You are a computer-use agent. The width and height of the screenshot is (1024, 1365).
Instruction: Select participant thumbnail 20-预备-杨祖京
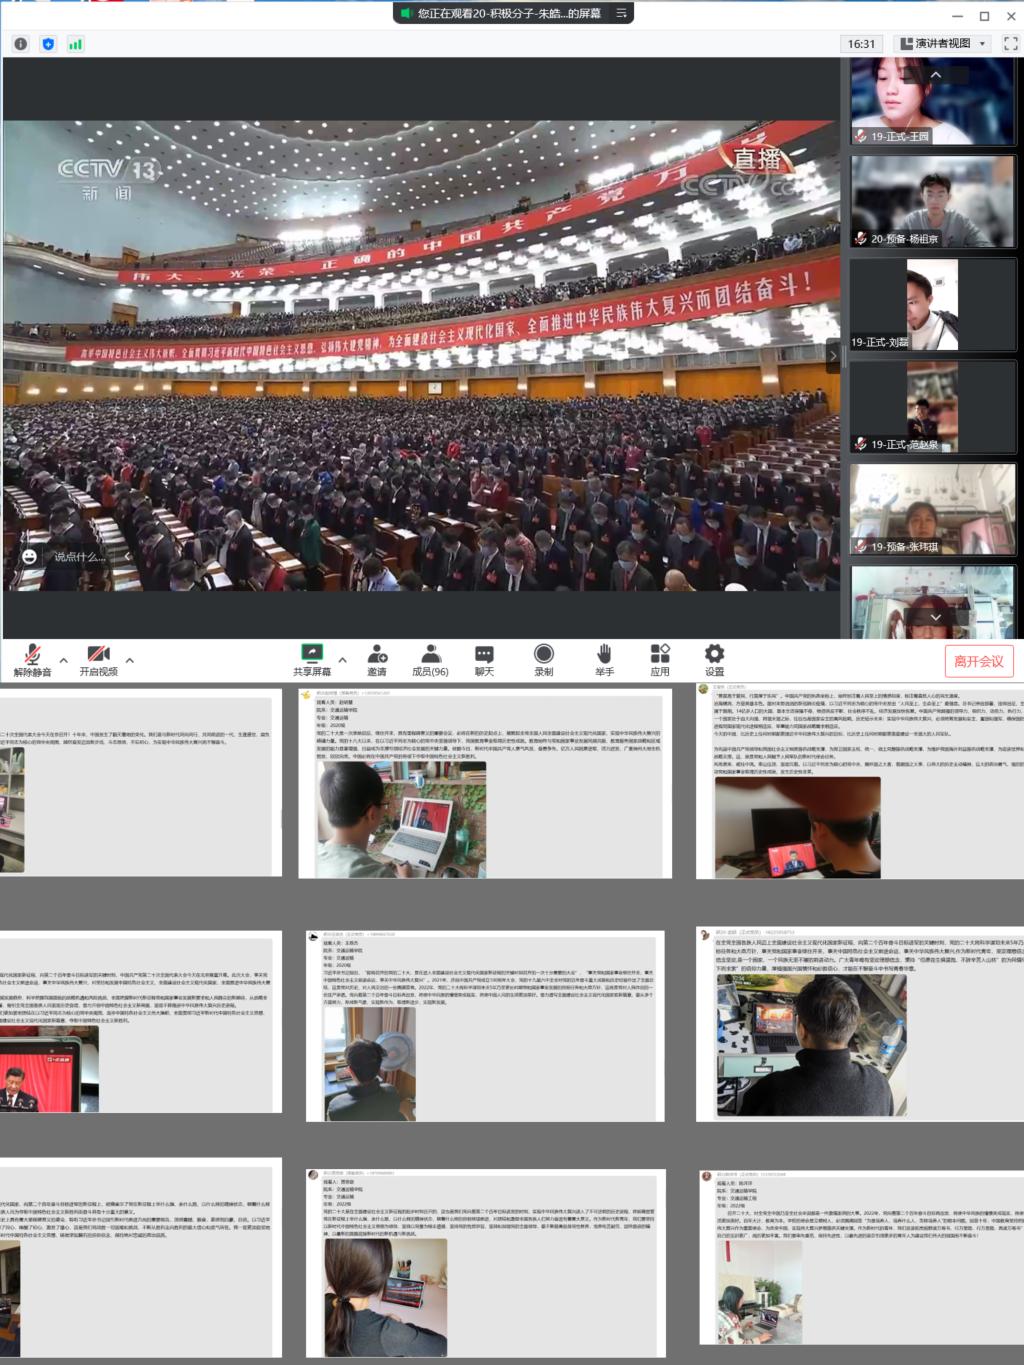tap(932, 202)
